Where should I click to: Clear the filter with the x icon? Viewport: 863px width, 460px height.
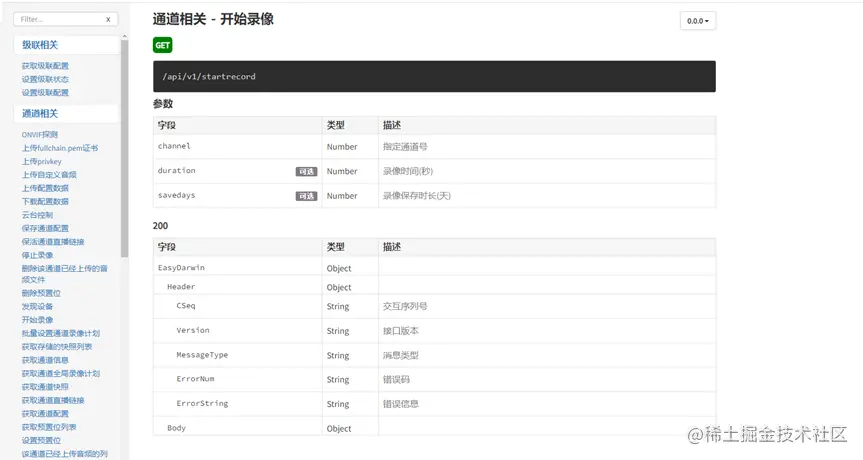pyautogui.click(x=108, y=19)
